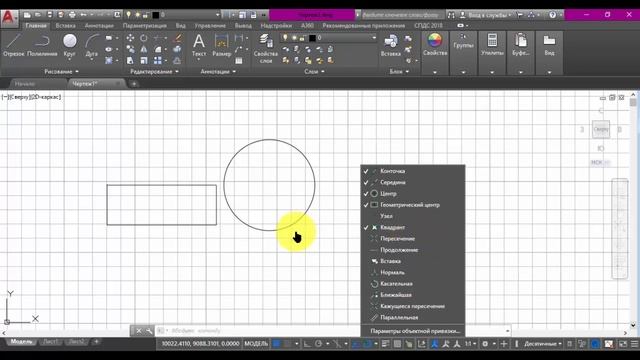Viewport: 640px width, 360px height.
Task: Toggle Касательная (Tangent) object snap
Action: (x=413, y=284)
